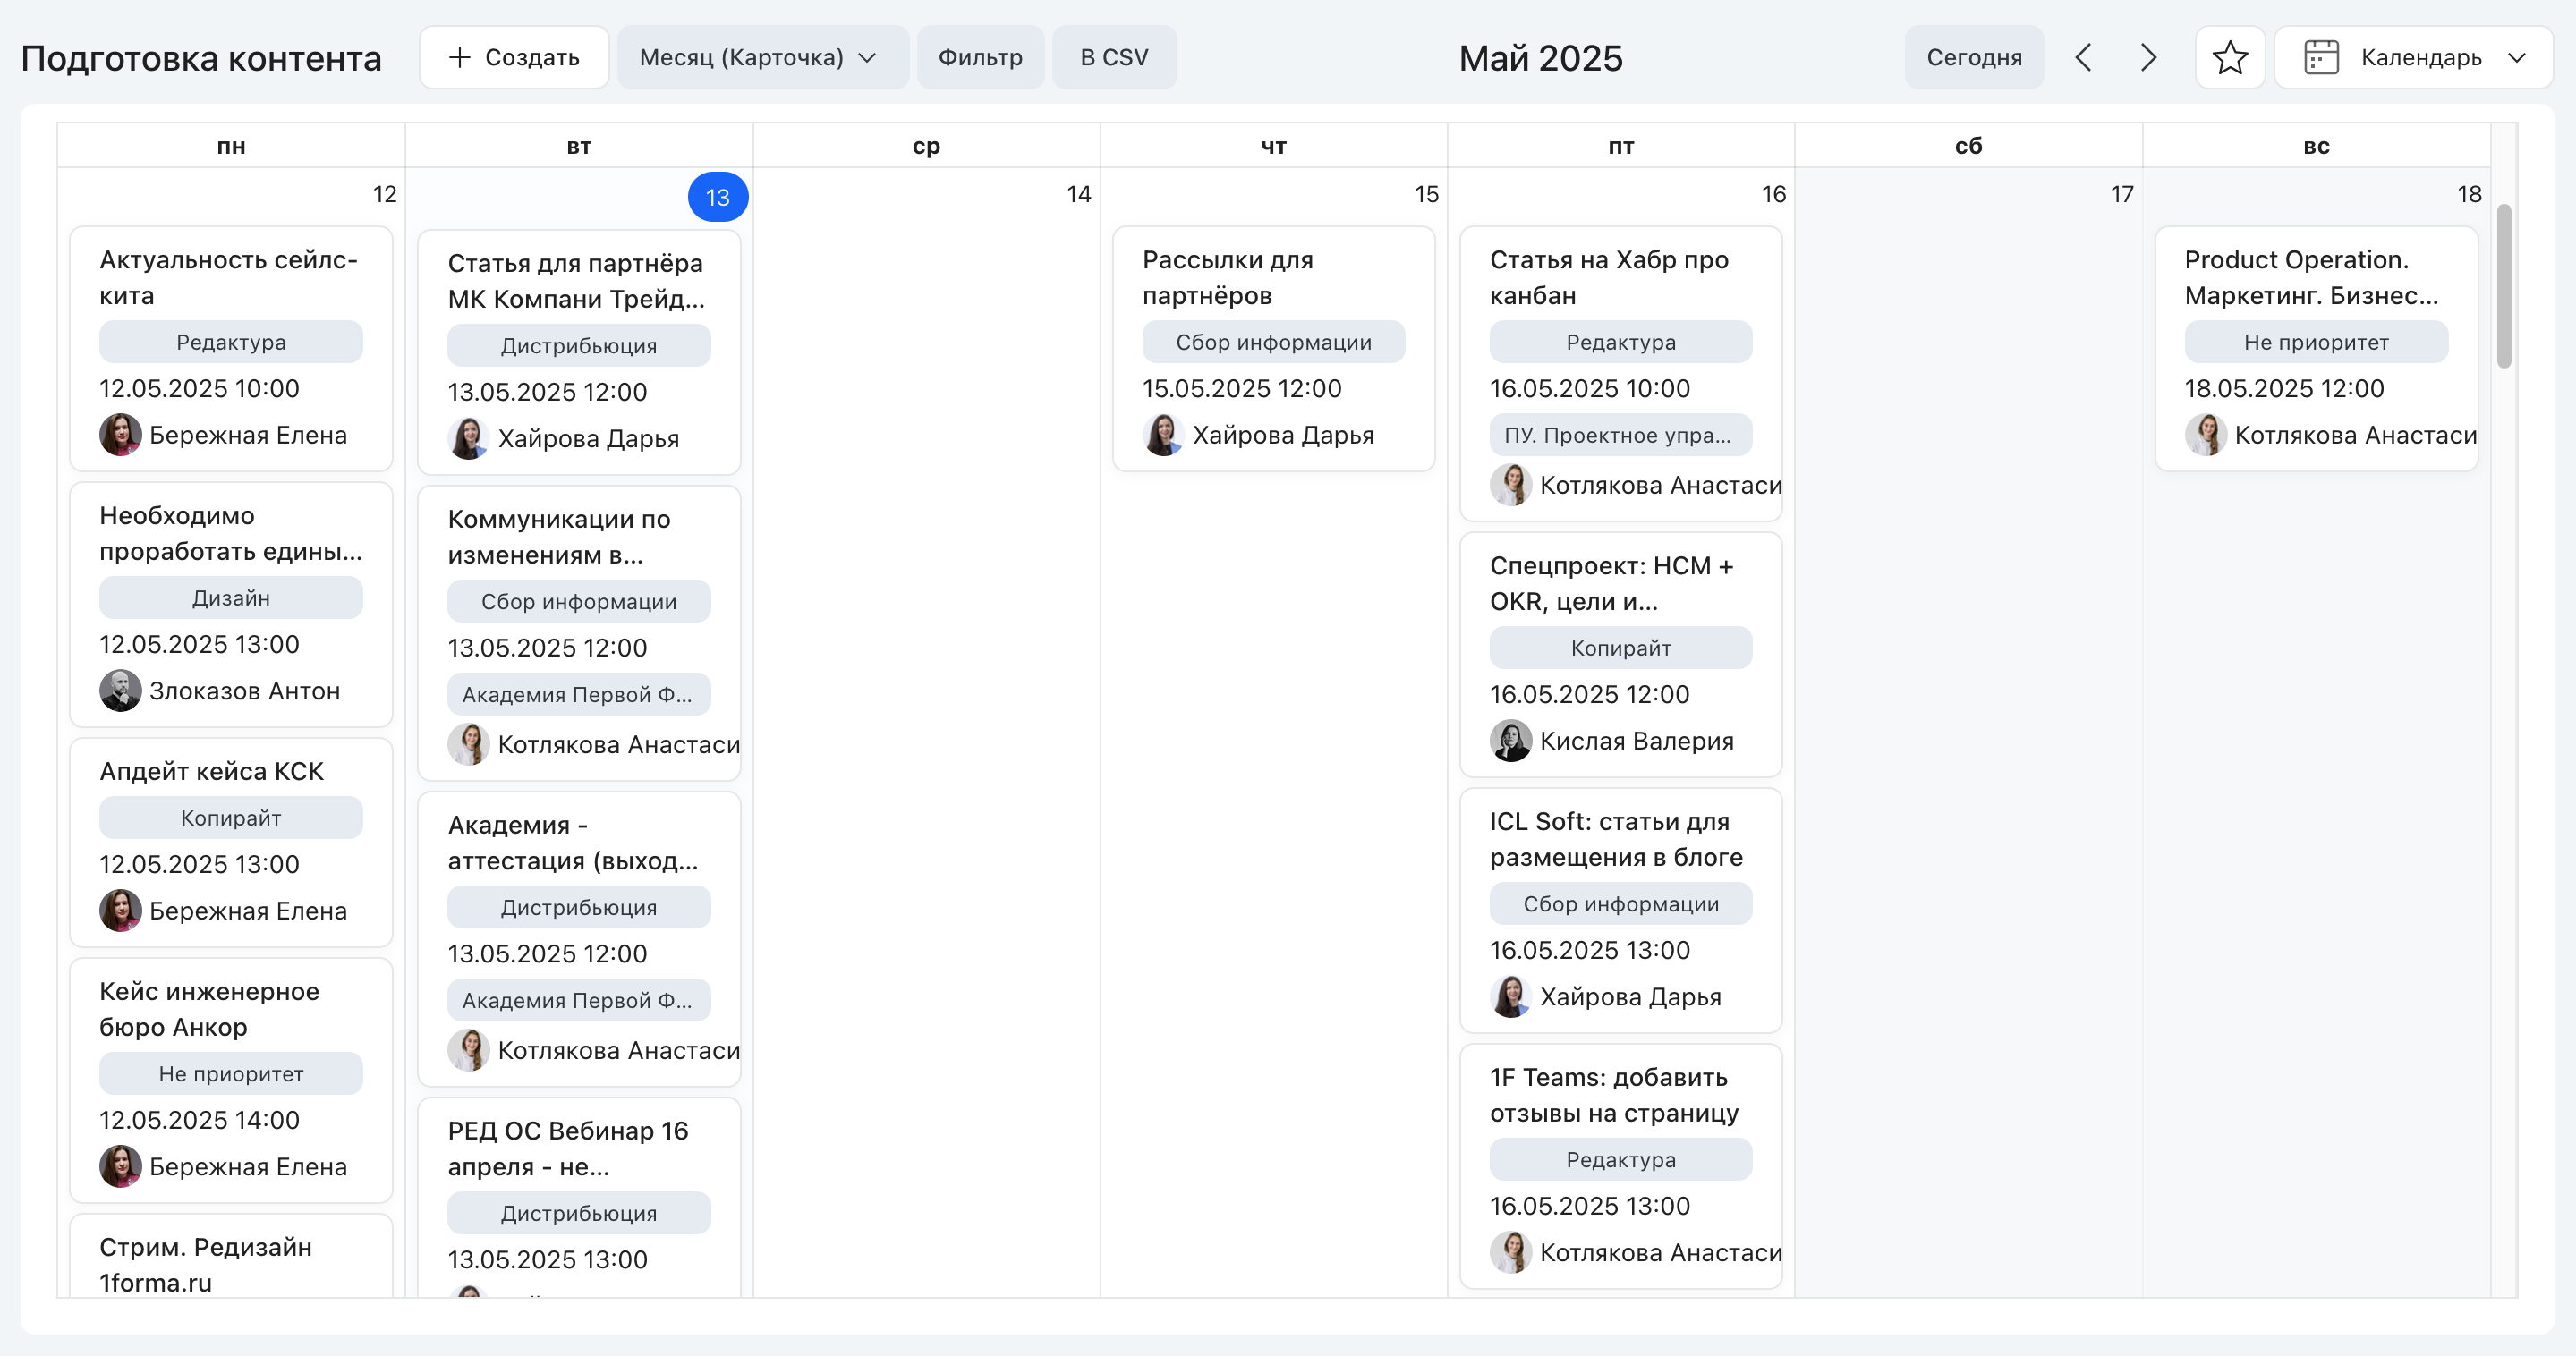This screenshot has height=1356, width=2576.
Task: Open card Статья для партнёра МК Компани Трейд
Action: (579, 352)
